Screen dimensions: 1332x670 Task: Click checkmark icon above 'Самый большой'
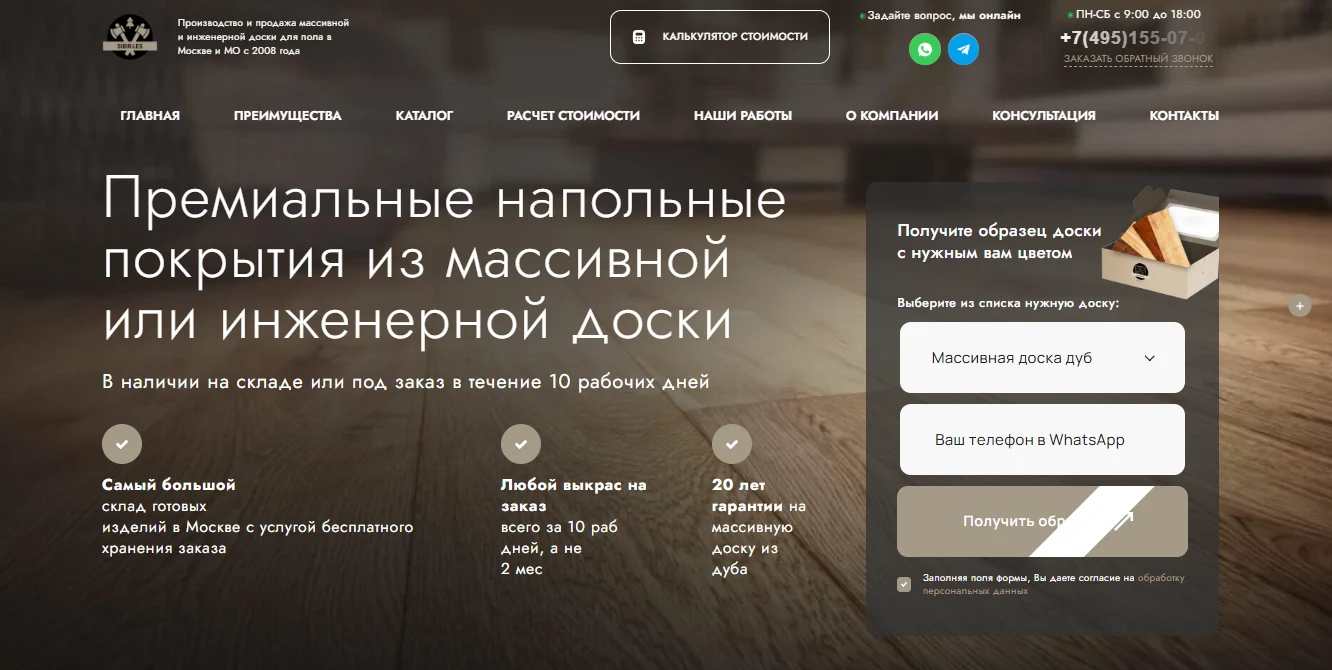point(122,444)
